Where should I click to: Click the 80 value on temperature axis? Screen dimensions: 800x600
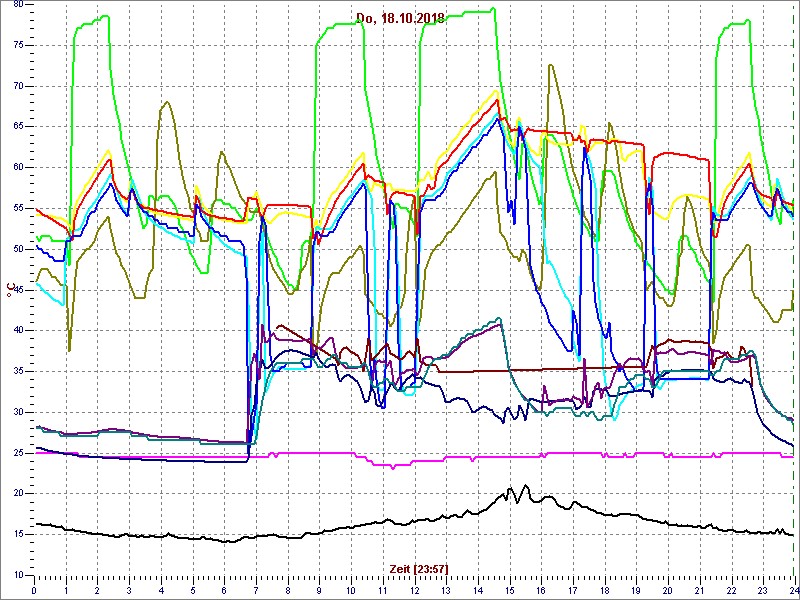point(17,5)
